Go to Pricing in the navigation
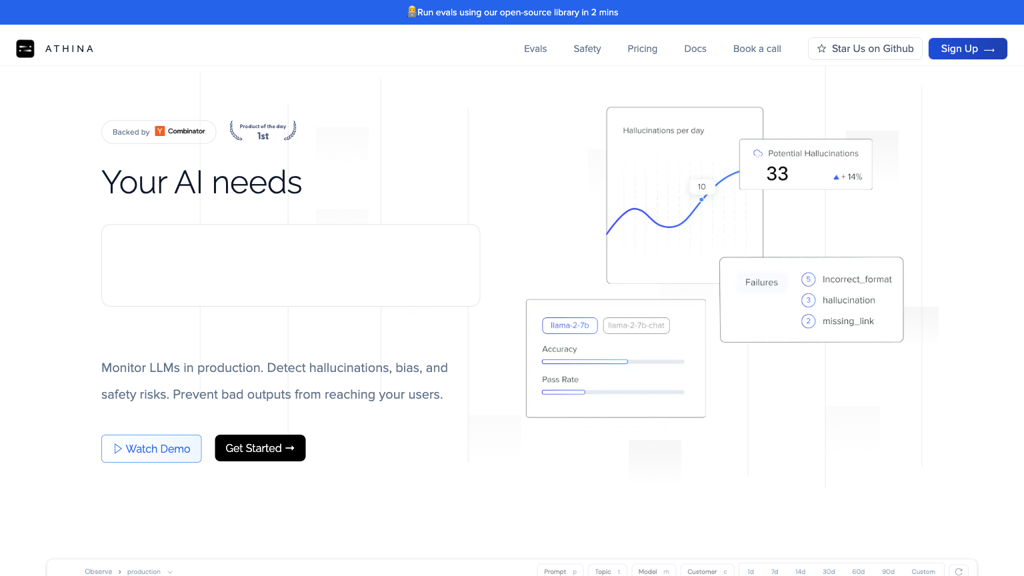This screenshot has height=576, width=1024. [642, 49]
